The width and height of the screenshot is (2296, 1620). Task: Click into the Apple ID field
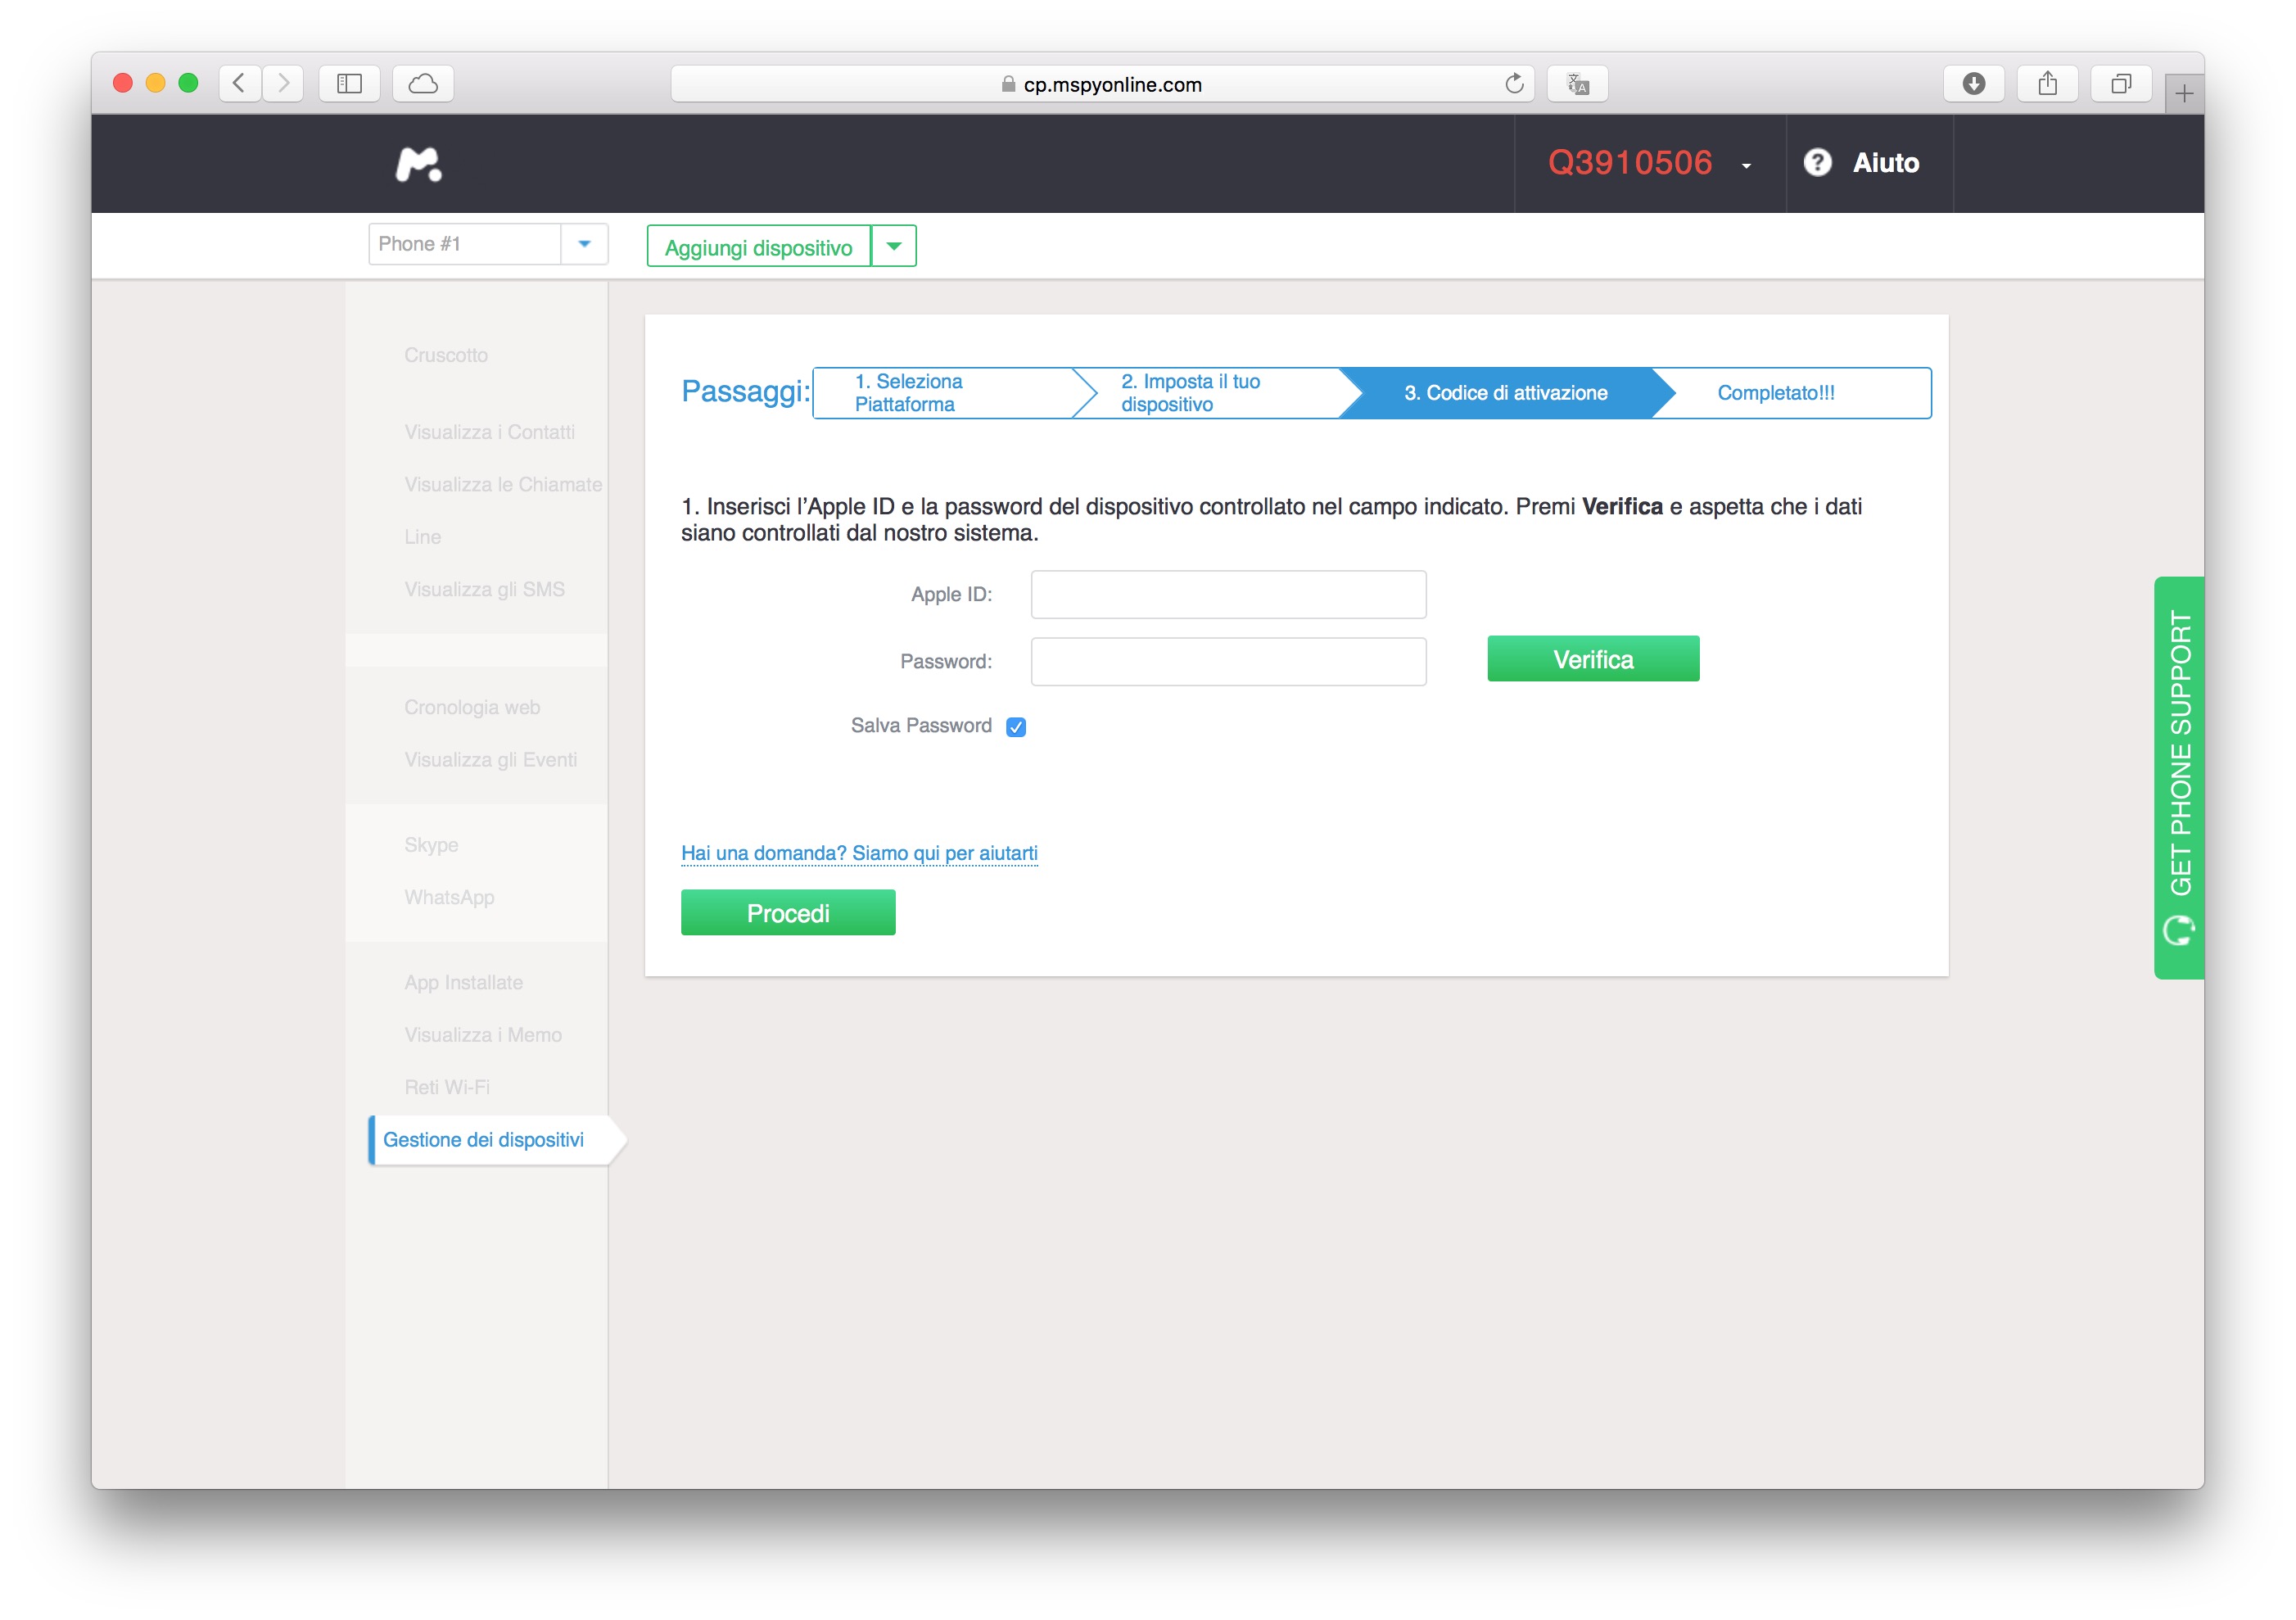pyautogui.click(x=1228, y=595)
